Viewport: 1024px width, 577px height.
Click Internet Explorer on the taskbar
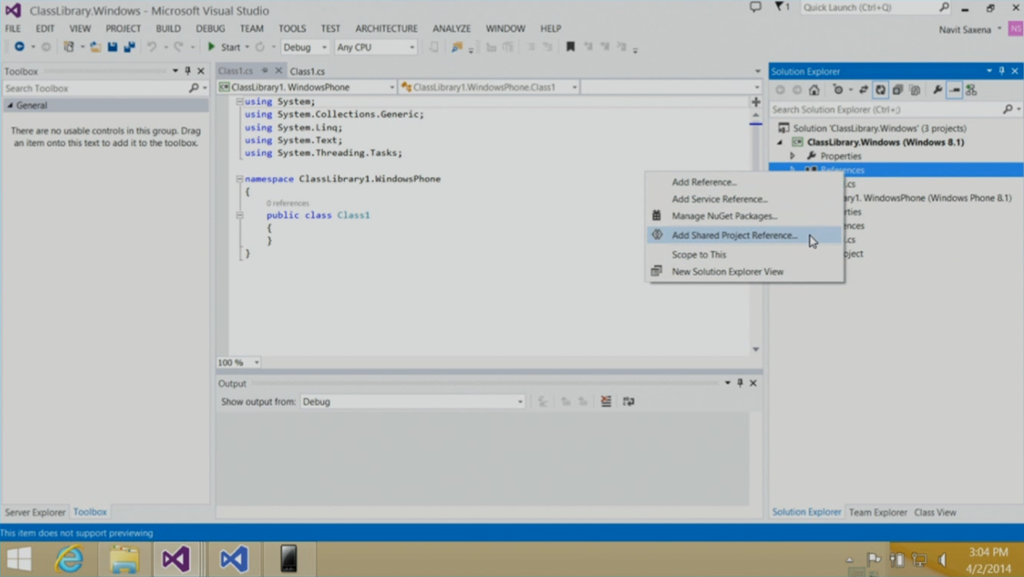69,559
